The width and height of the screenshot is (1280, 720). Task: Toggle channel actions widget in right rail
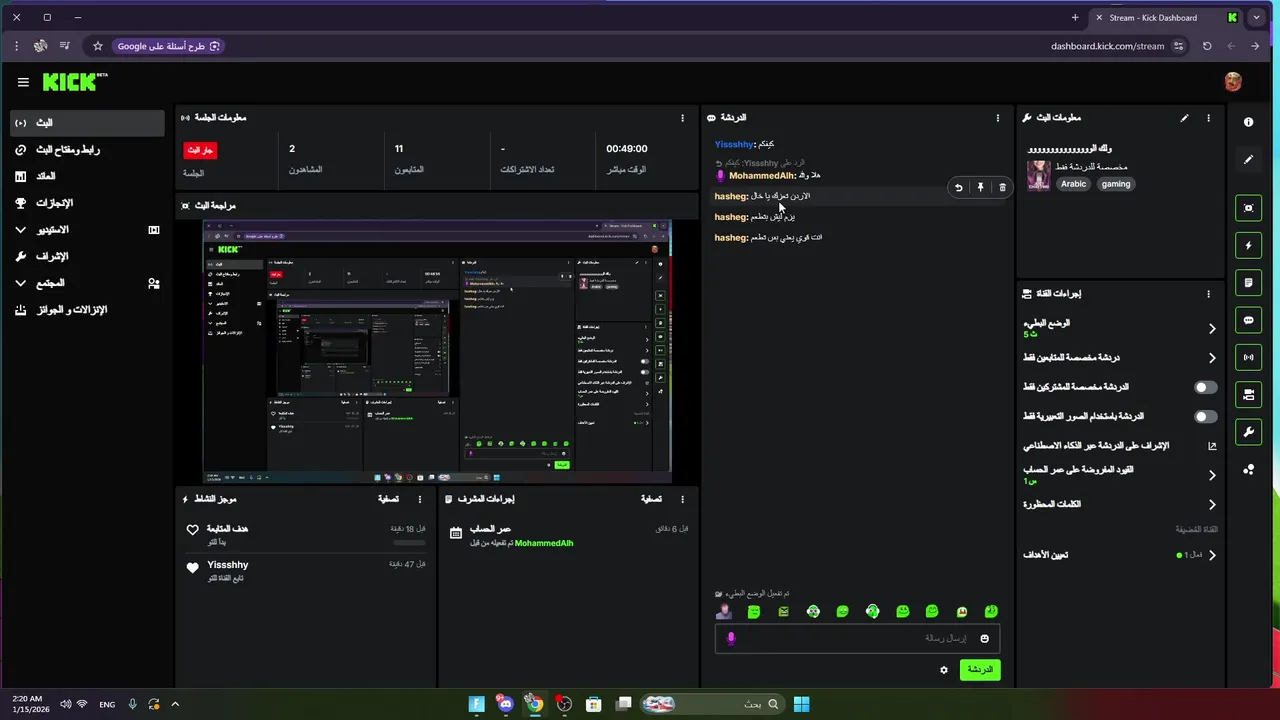pos(1248,395)
